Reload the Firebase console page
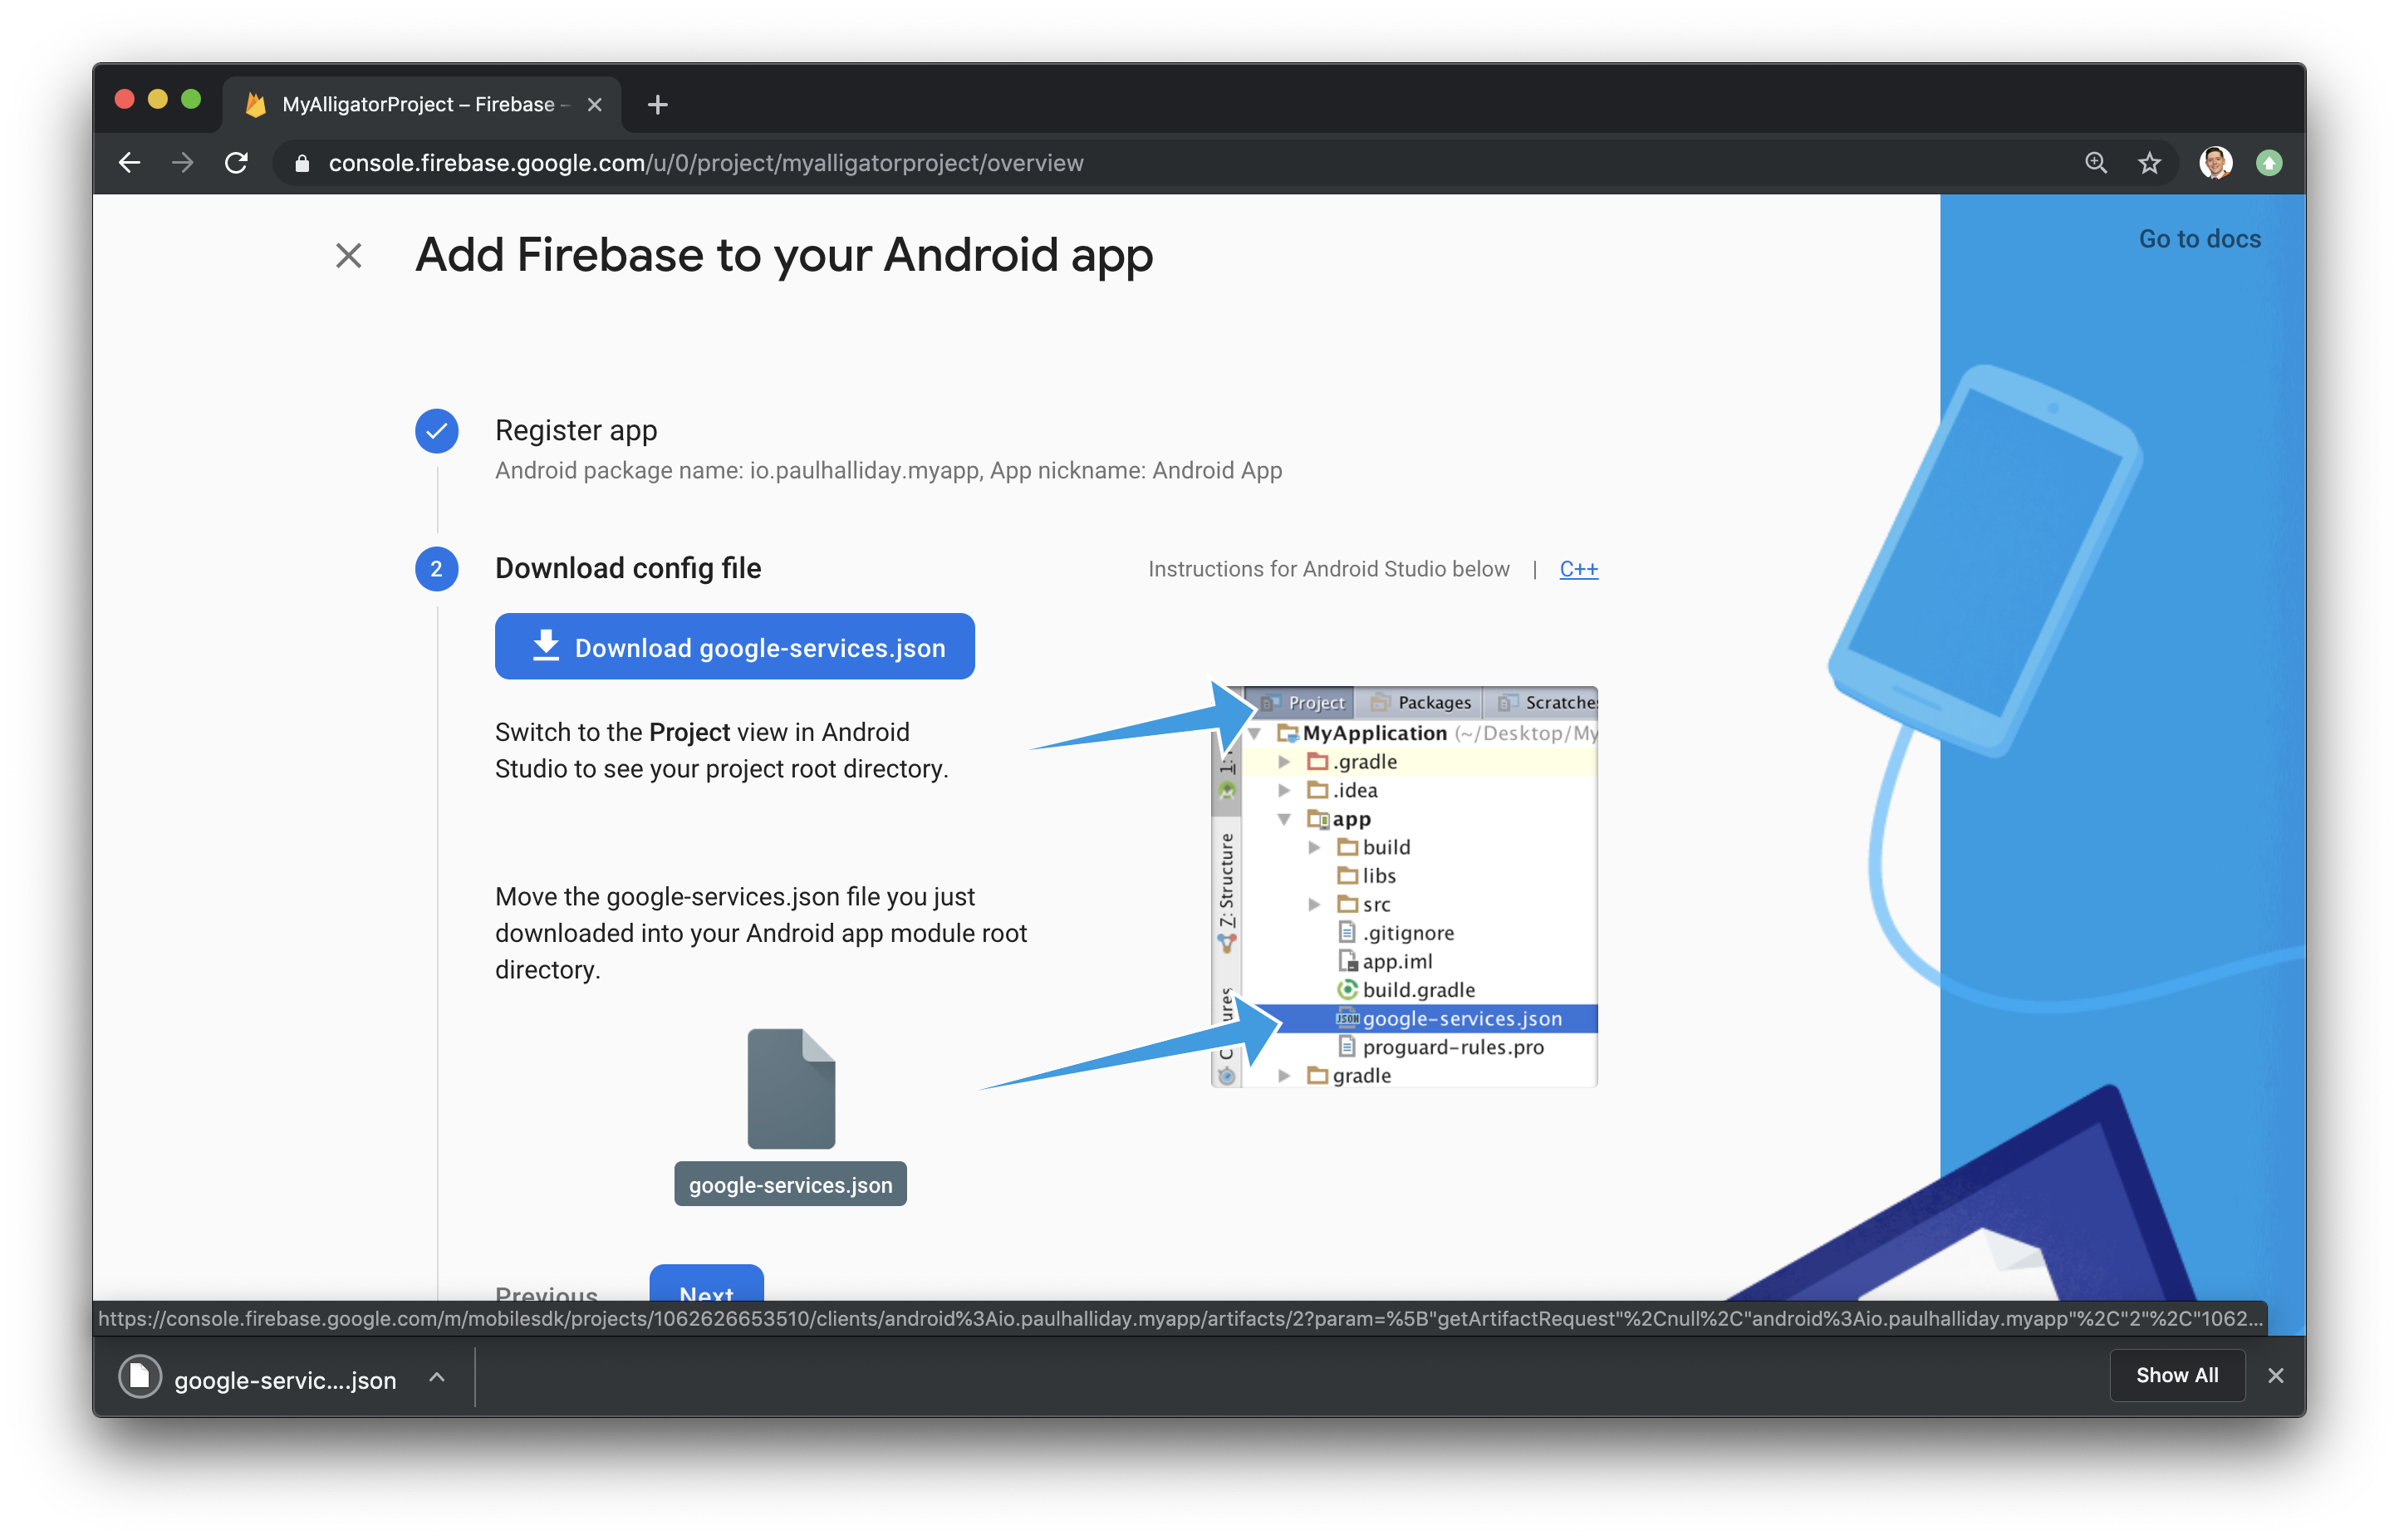The width and height of the screenshot is (2399, 1540). 236,163
